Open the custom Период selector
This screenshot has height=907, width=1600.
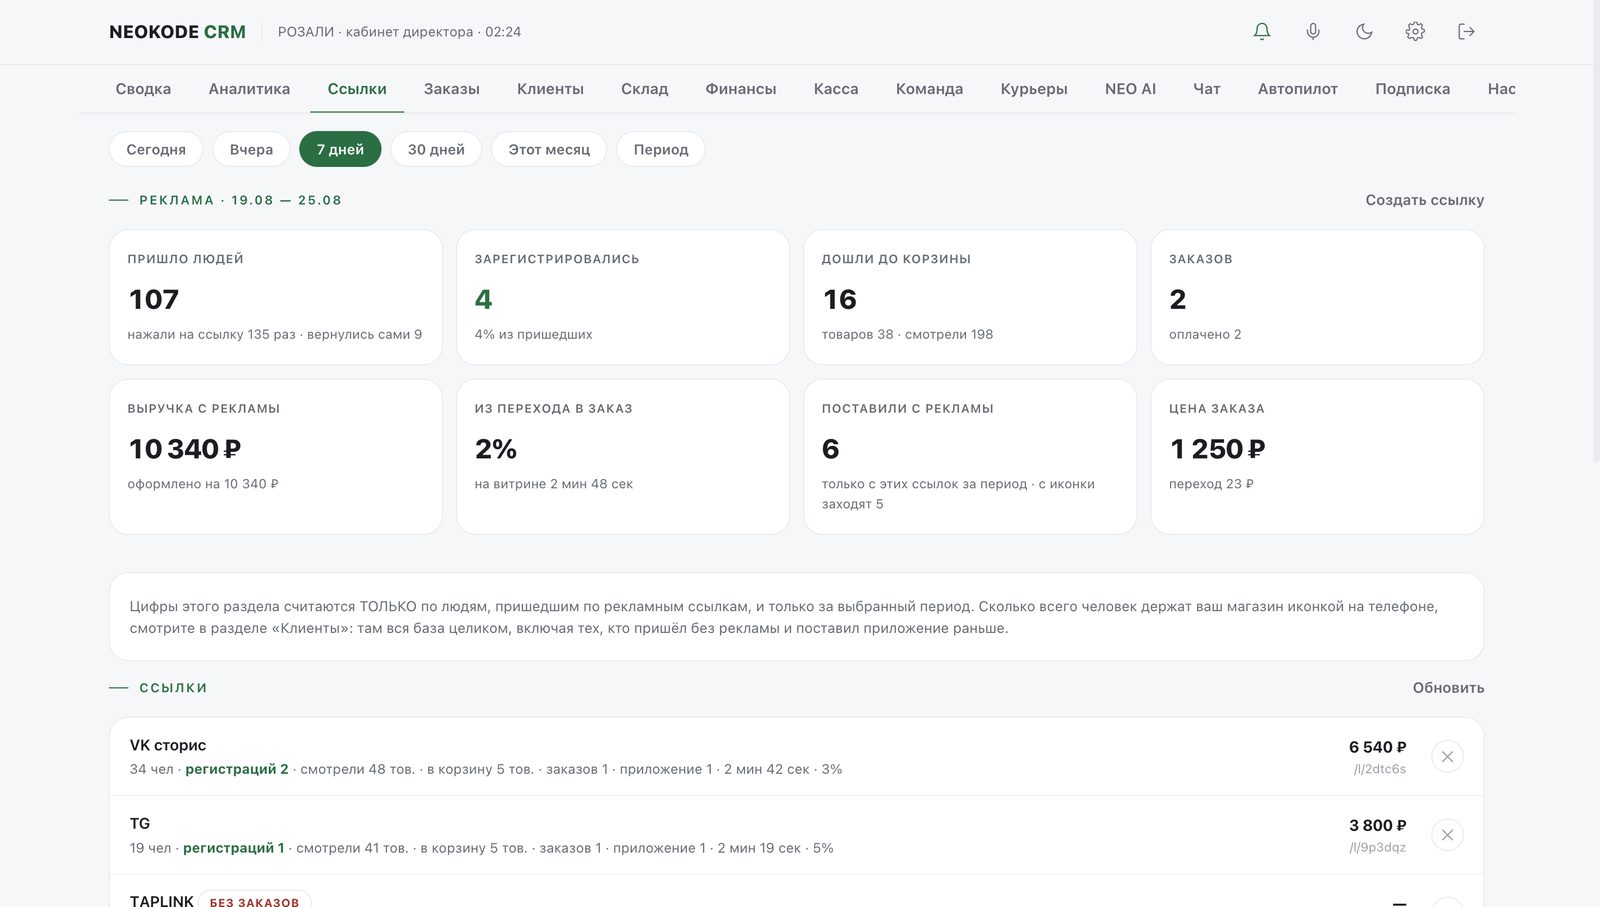tap(661, 149)
